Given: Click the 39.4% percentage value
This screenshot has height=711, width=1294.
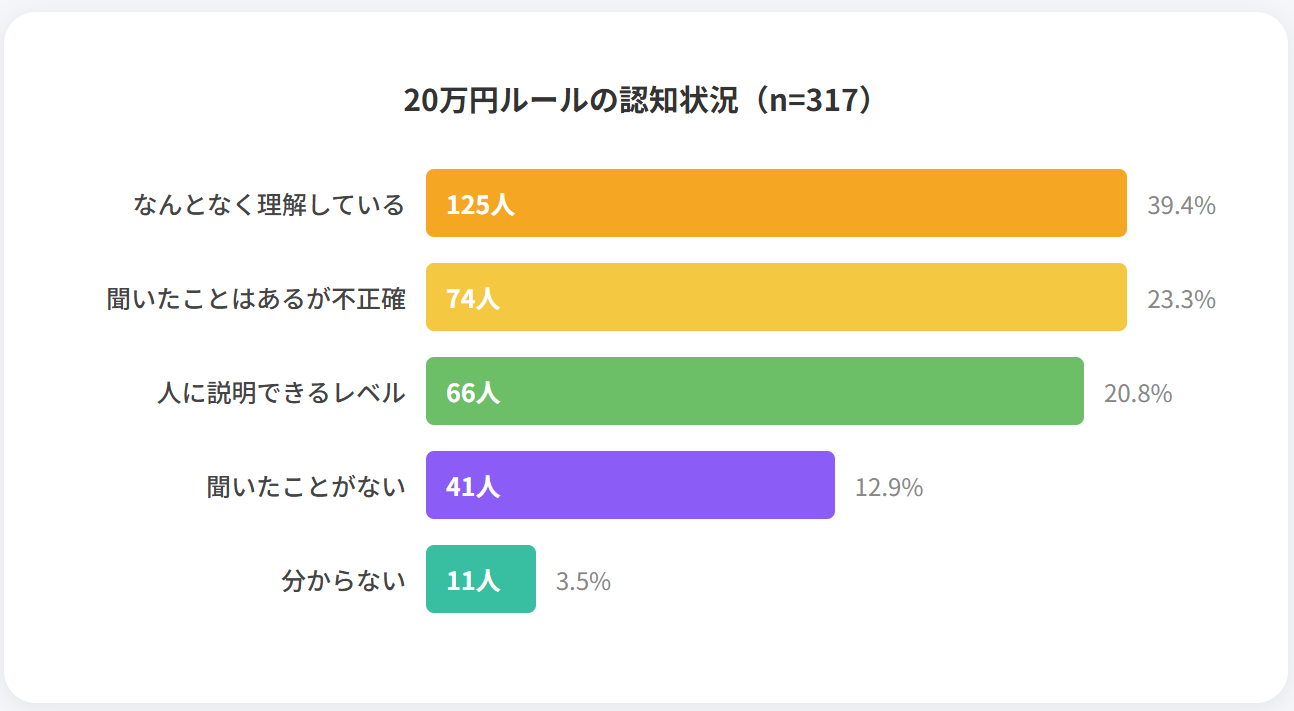Looking at the screenshot, I should pos(1181,206).
